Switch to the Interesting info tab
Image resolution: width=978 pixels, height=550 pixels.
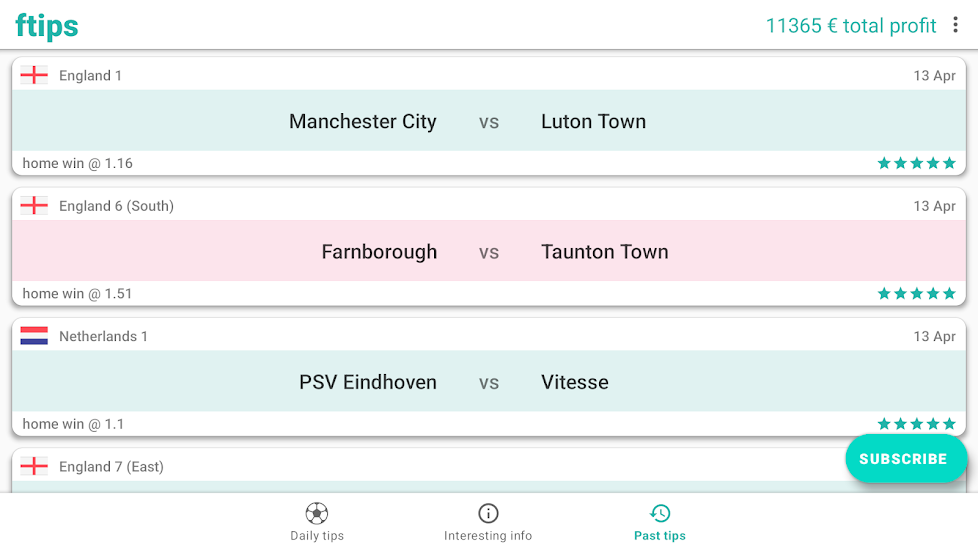488,535
